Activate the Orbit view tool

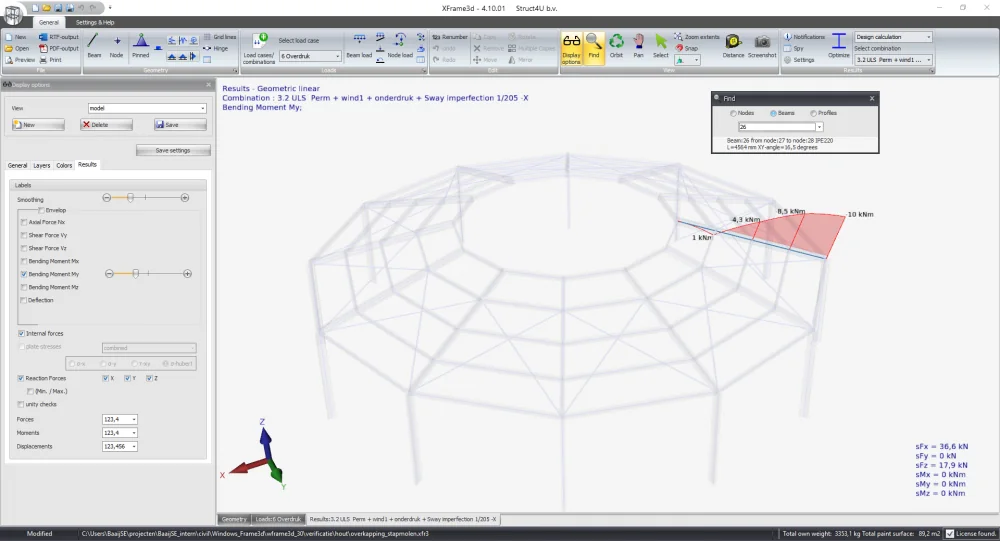click(616, 46)
